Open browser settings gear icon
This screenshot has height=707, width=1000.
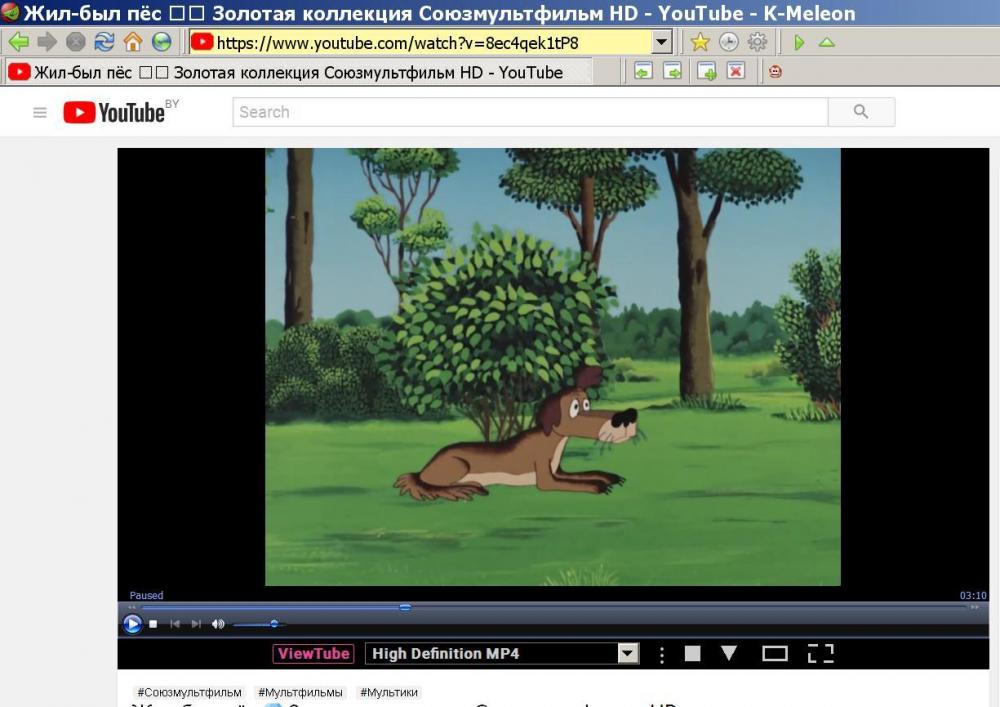click(x=757, y=42)
